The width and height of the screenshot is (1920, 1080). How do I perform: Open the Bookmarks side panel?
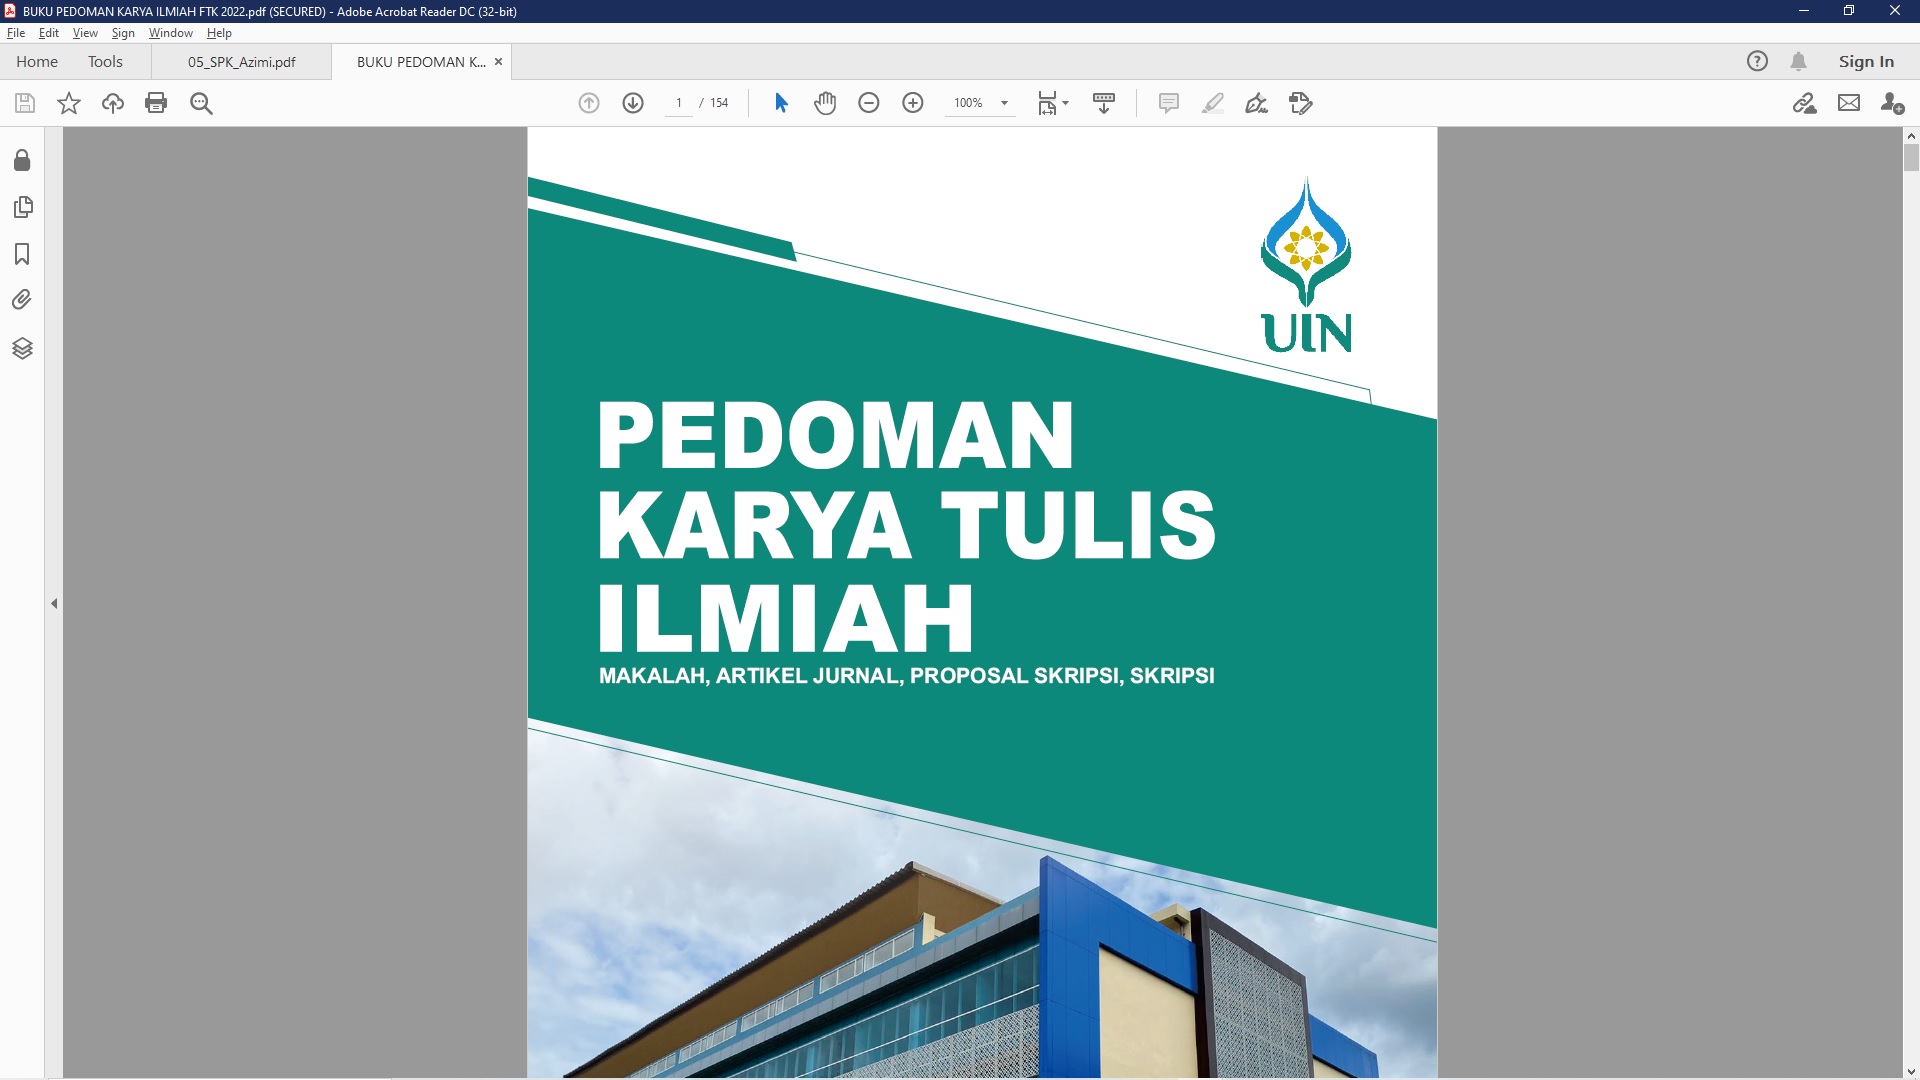[22, 254]
